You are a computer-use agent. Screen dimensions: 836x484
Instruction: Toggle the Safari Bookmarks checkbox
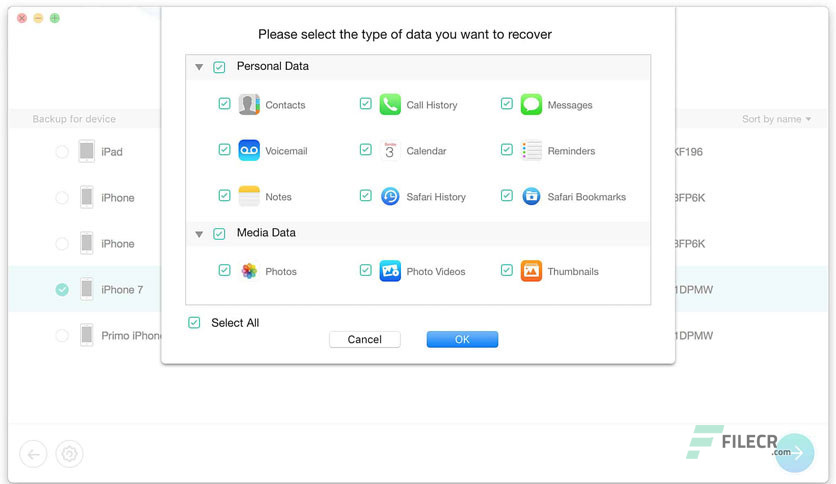click(507, 195)
